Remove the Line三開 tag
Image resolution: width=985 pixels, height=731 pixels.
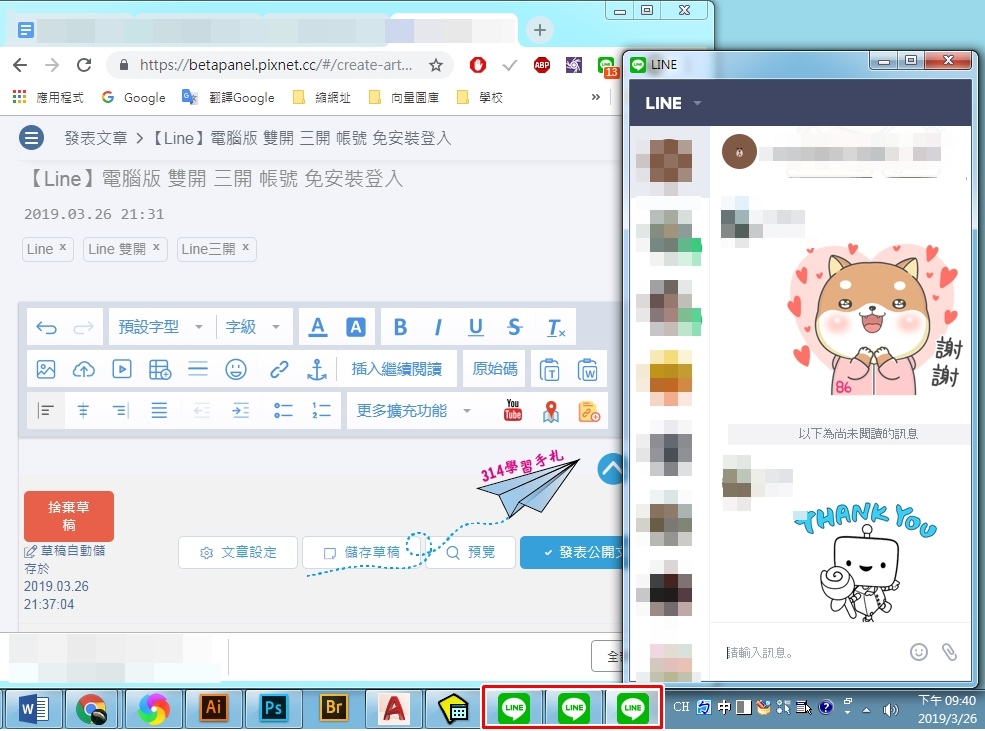click(246, 247)
